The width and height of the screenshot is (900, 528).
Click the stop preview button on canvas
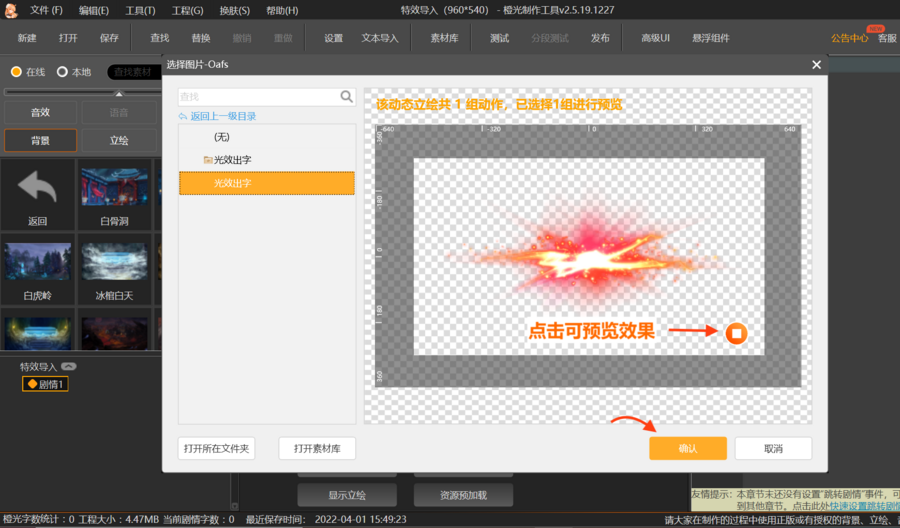click(x=736, y=333)
